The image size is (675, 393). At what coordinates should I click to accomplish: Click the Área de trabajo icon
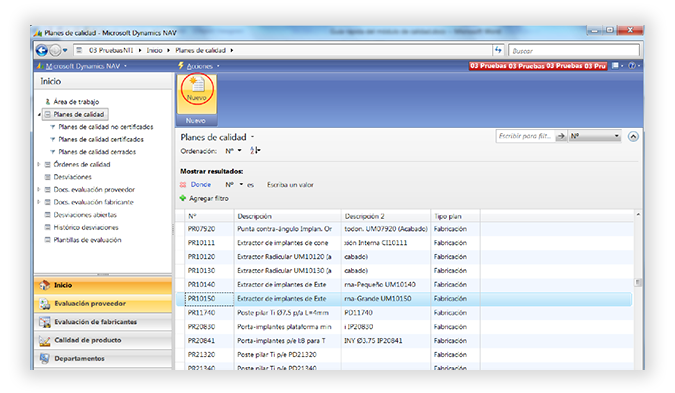48,102
